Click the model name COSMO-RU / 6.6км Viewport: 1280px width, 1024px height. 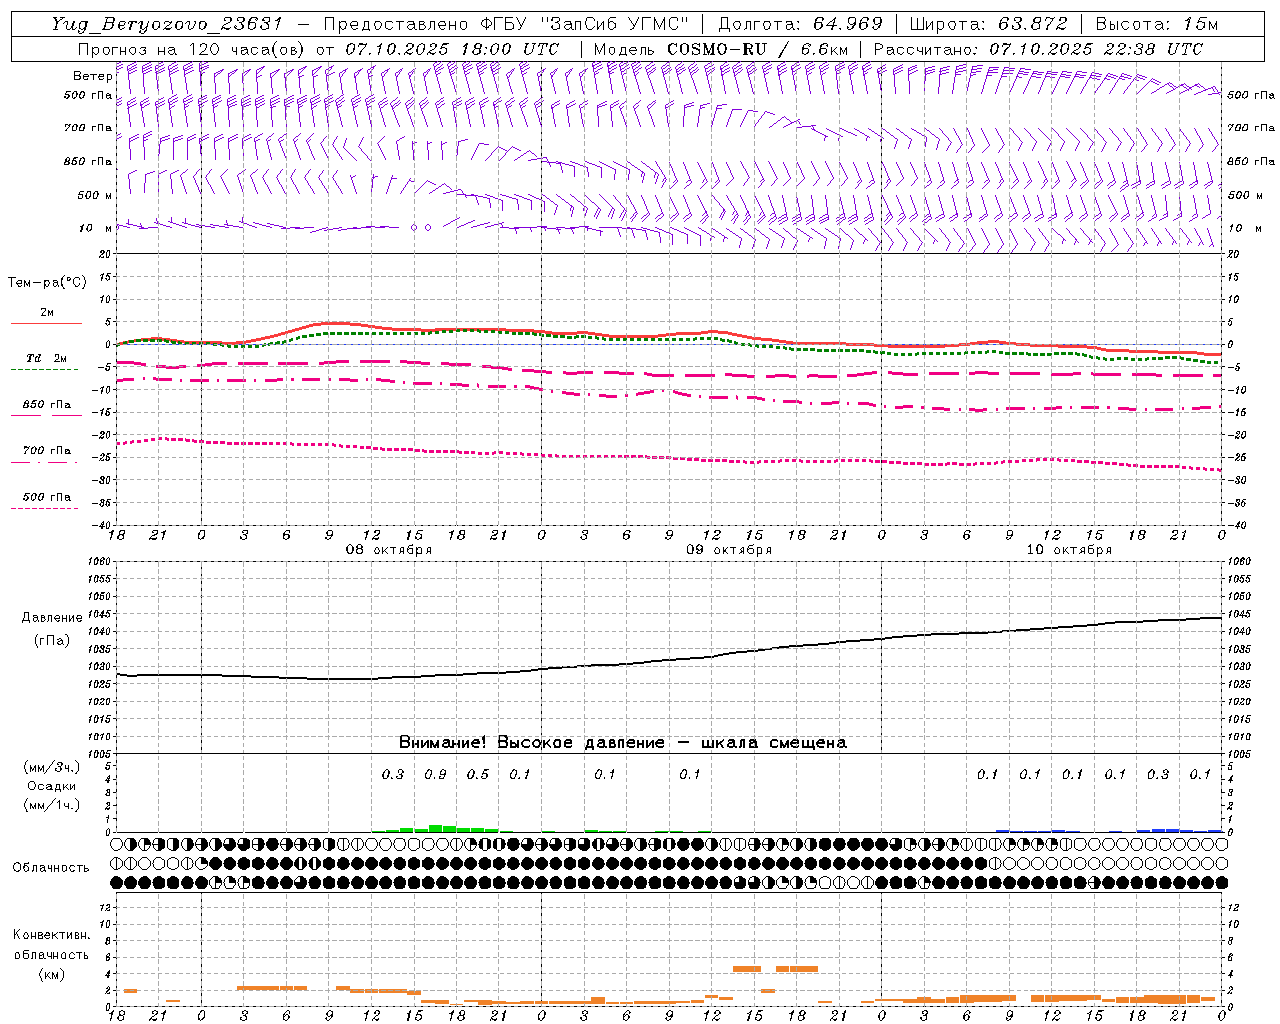click(757, 49)
